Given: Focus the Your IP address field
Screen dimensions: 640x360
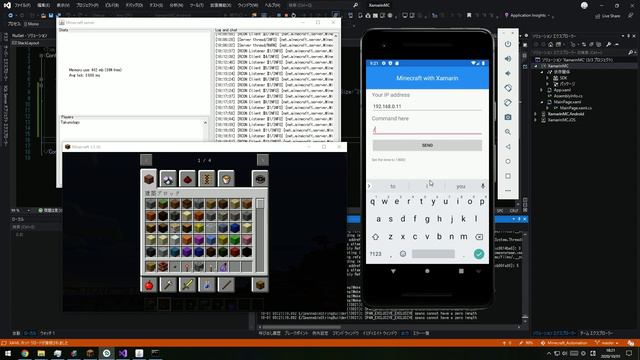Looking at the screenshot, I should [x=427, y=106].
